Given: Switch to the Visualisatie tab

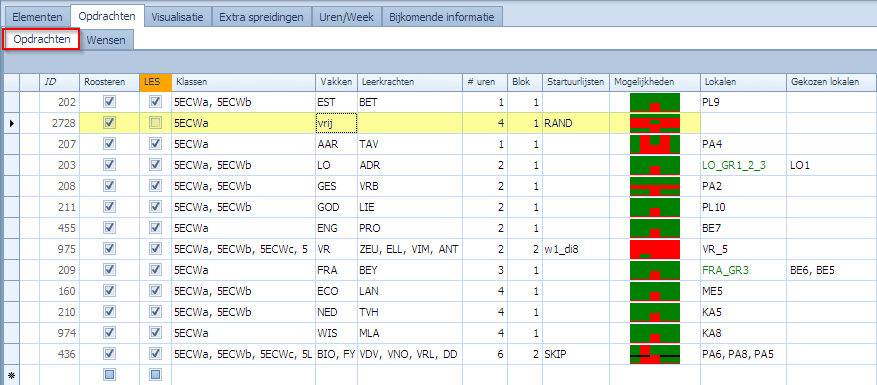Looking at the screenshot, I should [x=178, y=17].
